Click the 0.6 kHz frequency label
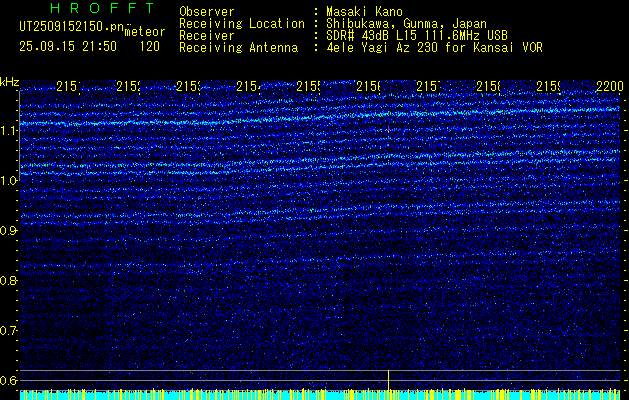The width and height of the screenshot is (629, 400). click(x=9, y=380)
